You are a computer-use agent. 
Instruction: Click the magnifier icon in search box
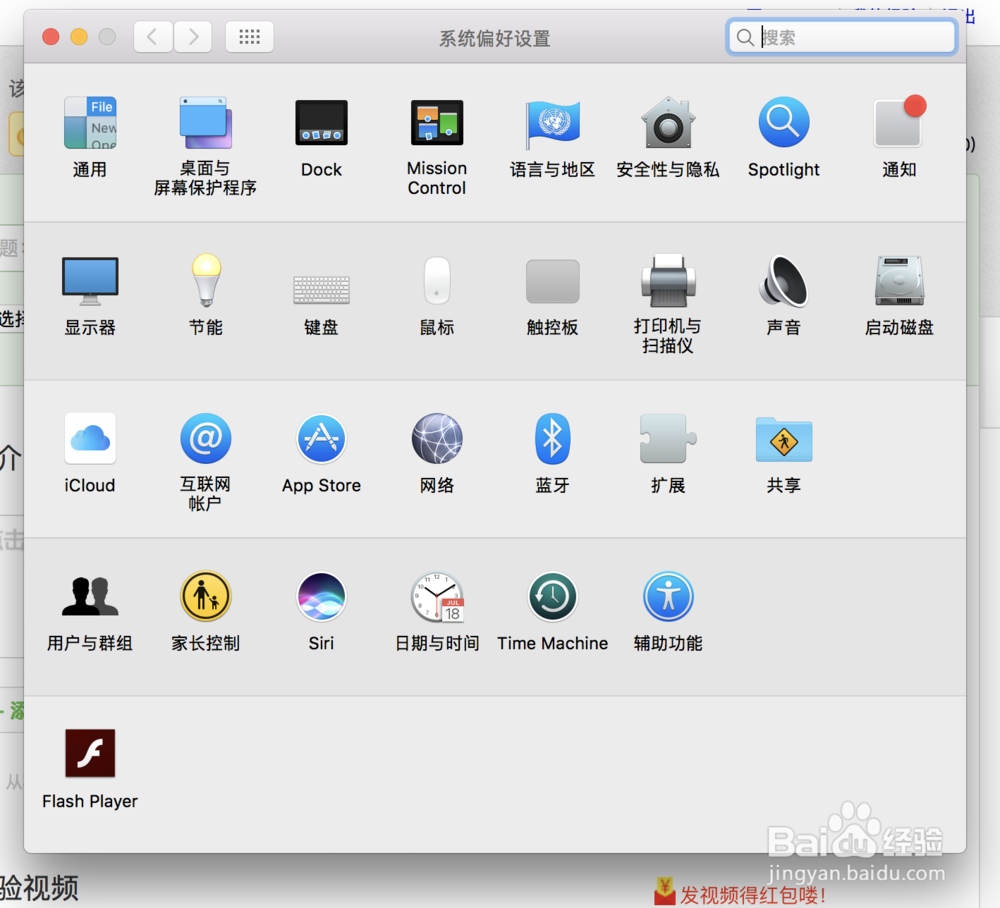coord(745,38)
